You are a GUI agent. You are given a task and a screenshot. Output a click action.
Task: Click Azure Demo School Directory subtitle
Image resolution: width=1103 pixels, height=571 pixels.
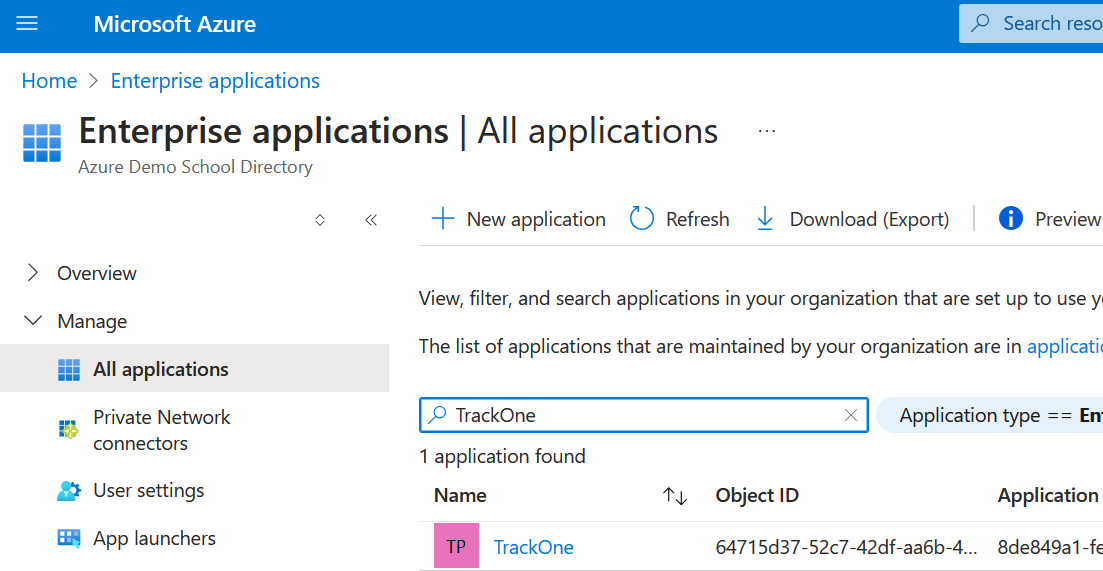click(x=196, y=167)
